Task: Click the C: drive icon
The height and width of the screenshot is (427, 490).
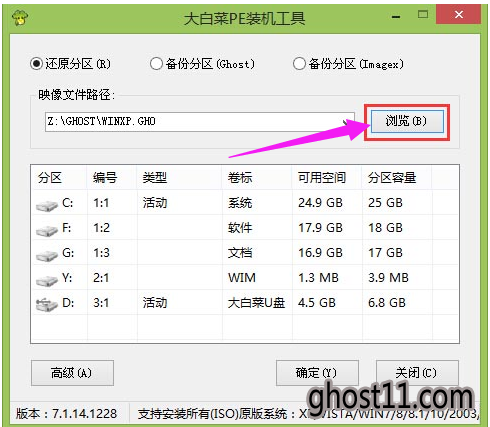Action: pos(47,205)
